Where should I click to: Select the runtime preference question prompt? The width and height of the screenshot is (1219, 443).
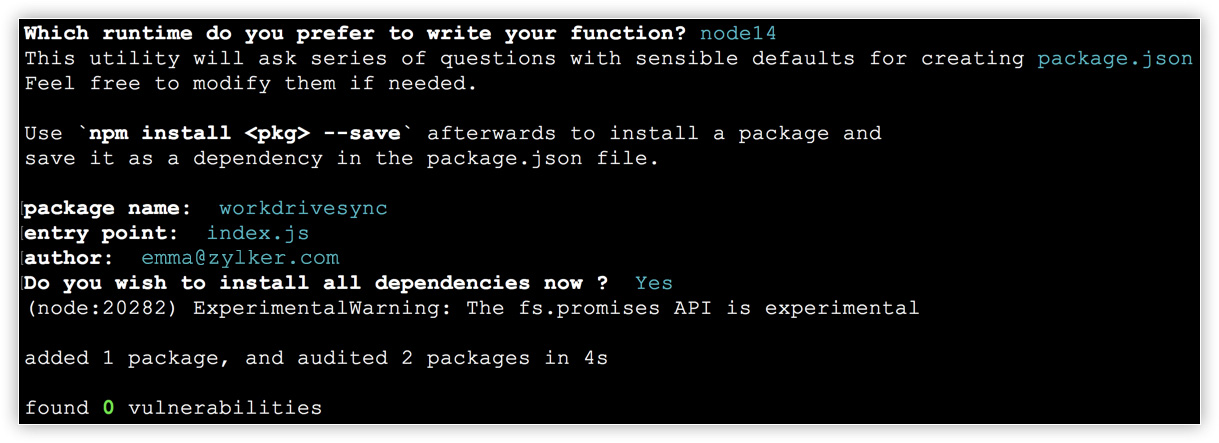355,33
